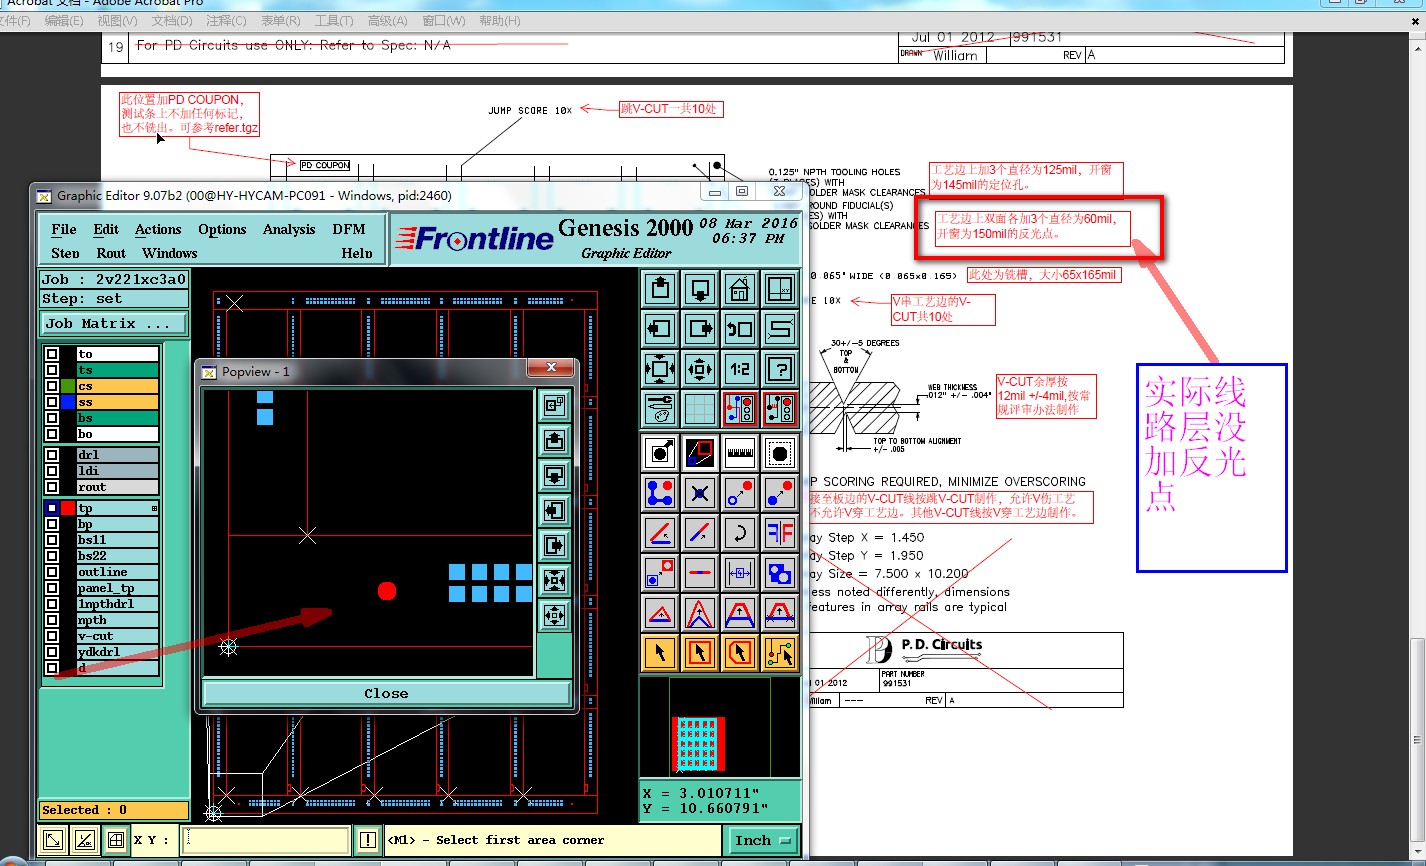Open the File menu in Genesis
The image size is (1426, 866).
point(64,229)
